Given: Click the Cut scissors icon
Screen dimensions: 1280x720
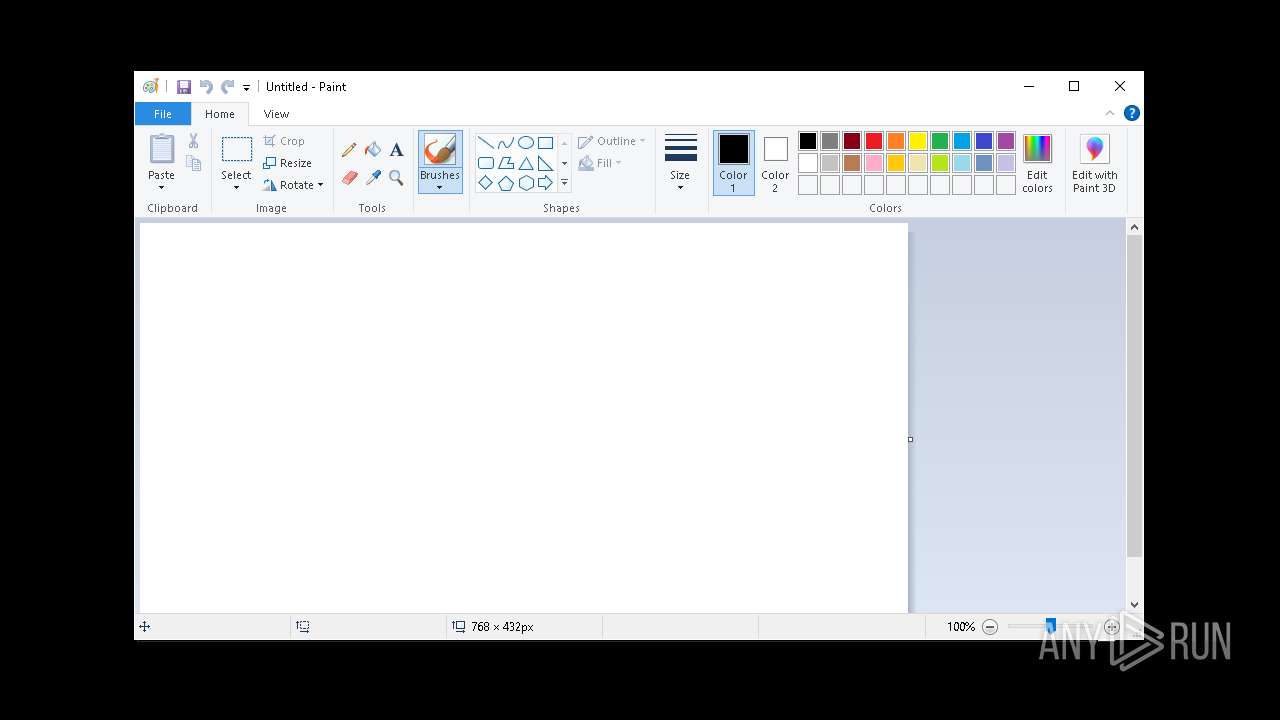Looking at the screenshot, I should click(x=193, y=141).
